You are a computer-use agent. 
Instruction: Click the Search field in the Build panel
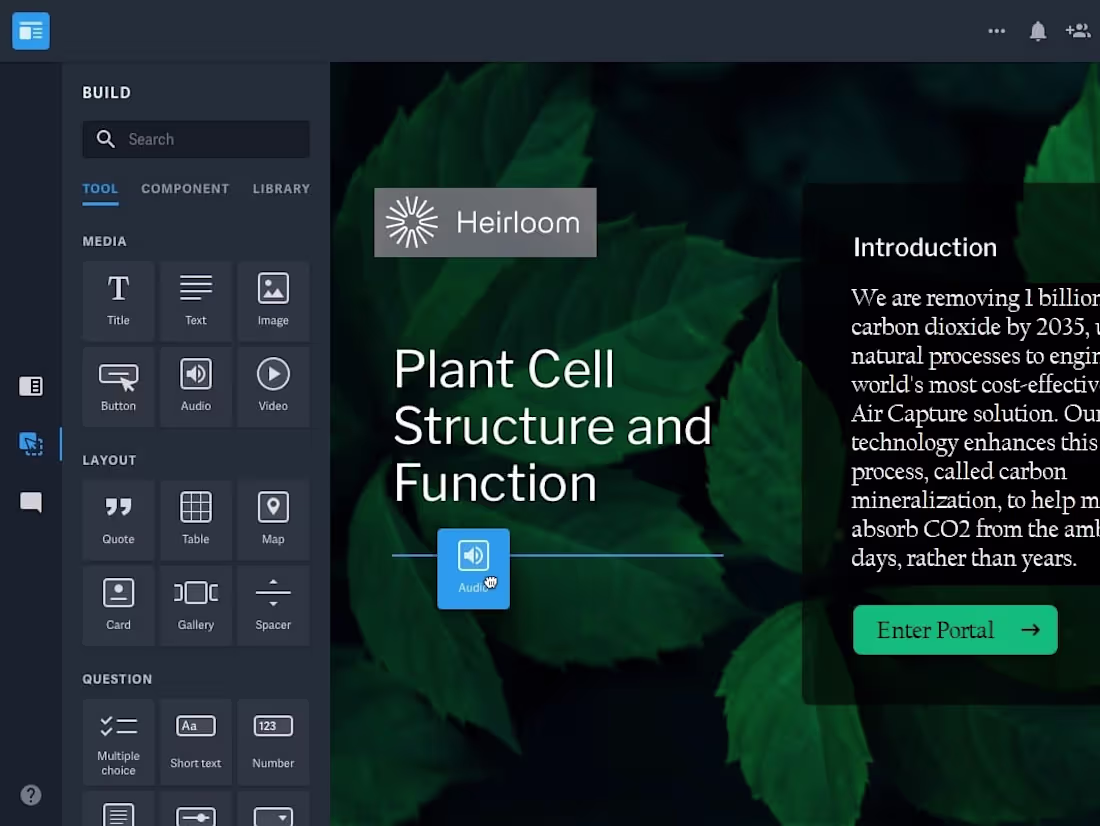[195, 139]
